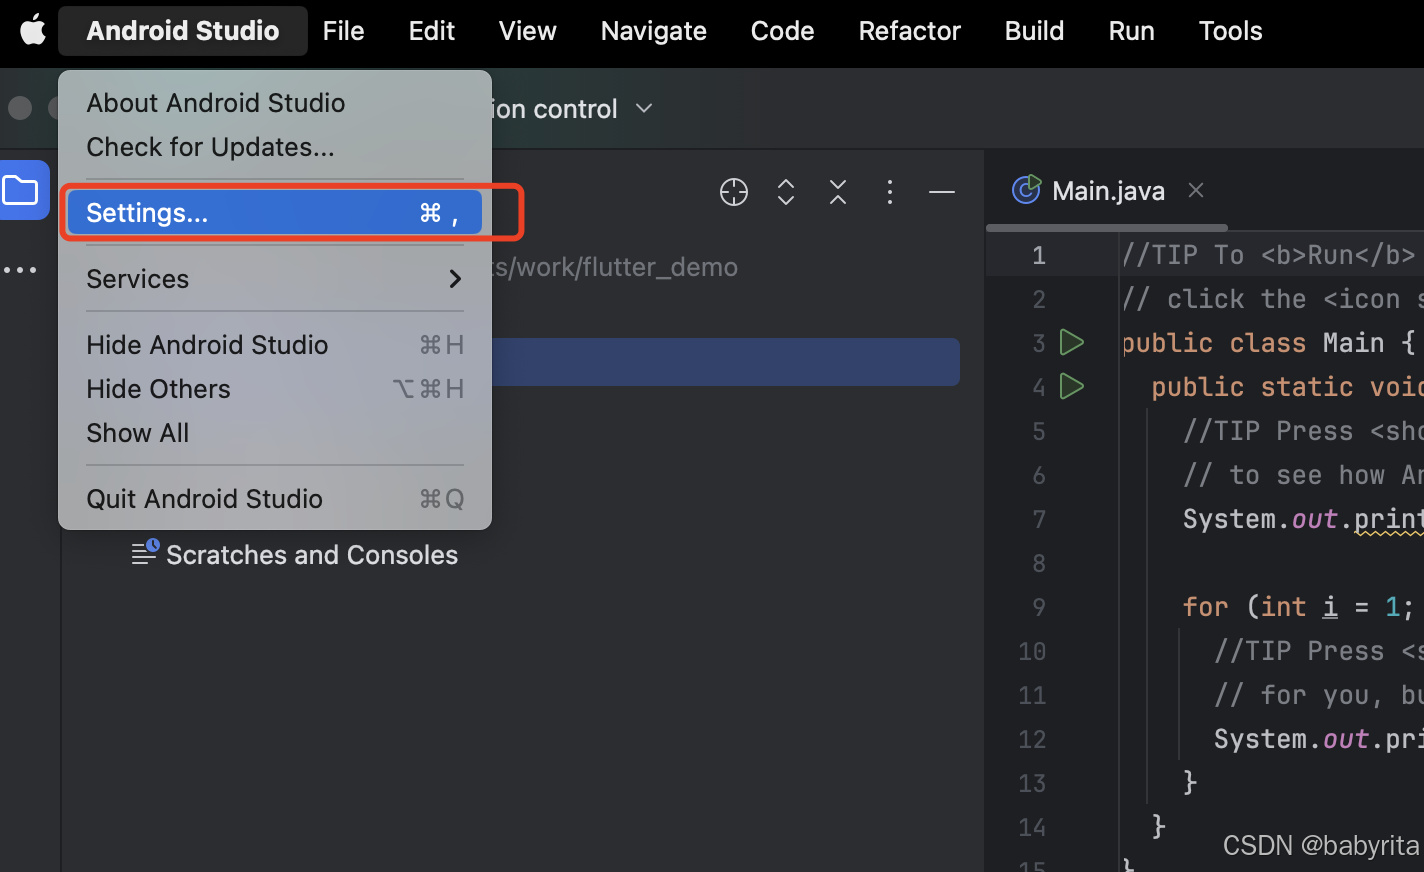This screenshot has height=872, width=1424.
Task: Click line number 7 in gutter
Action: point(1039,519)
